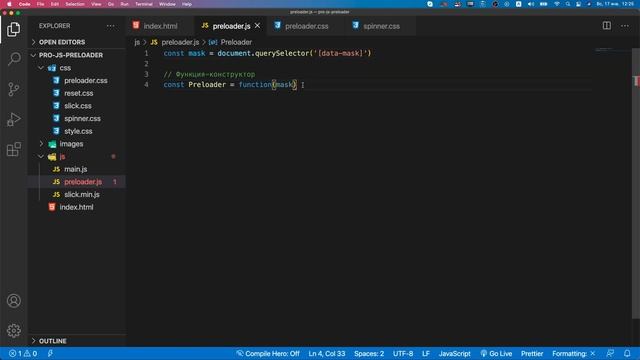Image resolution: width=640 pixels, height=360 pixels.
Task: Open index.html in the explorer tree
Action: [x=76, y=207]
